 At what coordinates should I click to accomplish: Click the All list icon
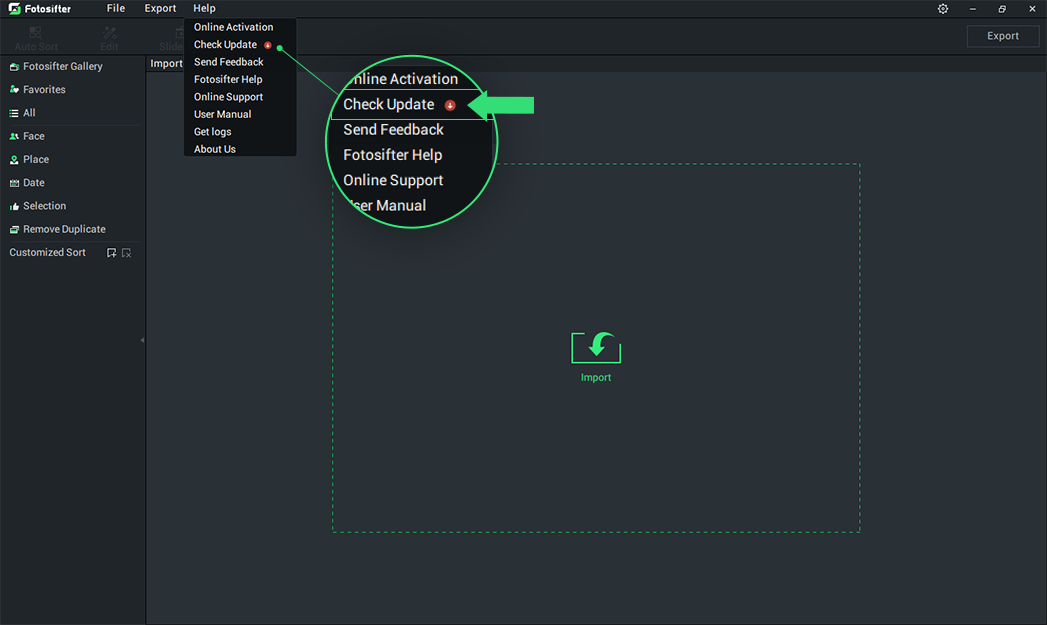[14, 113]
